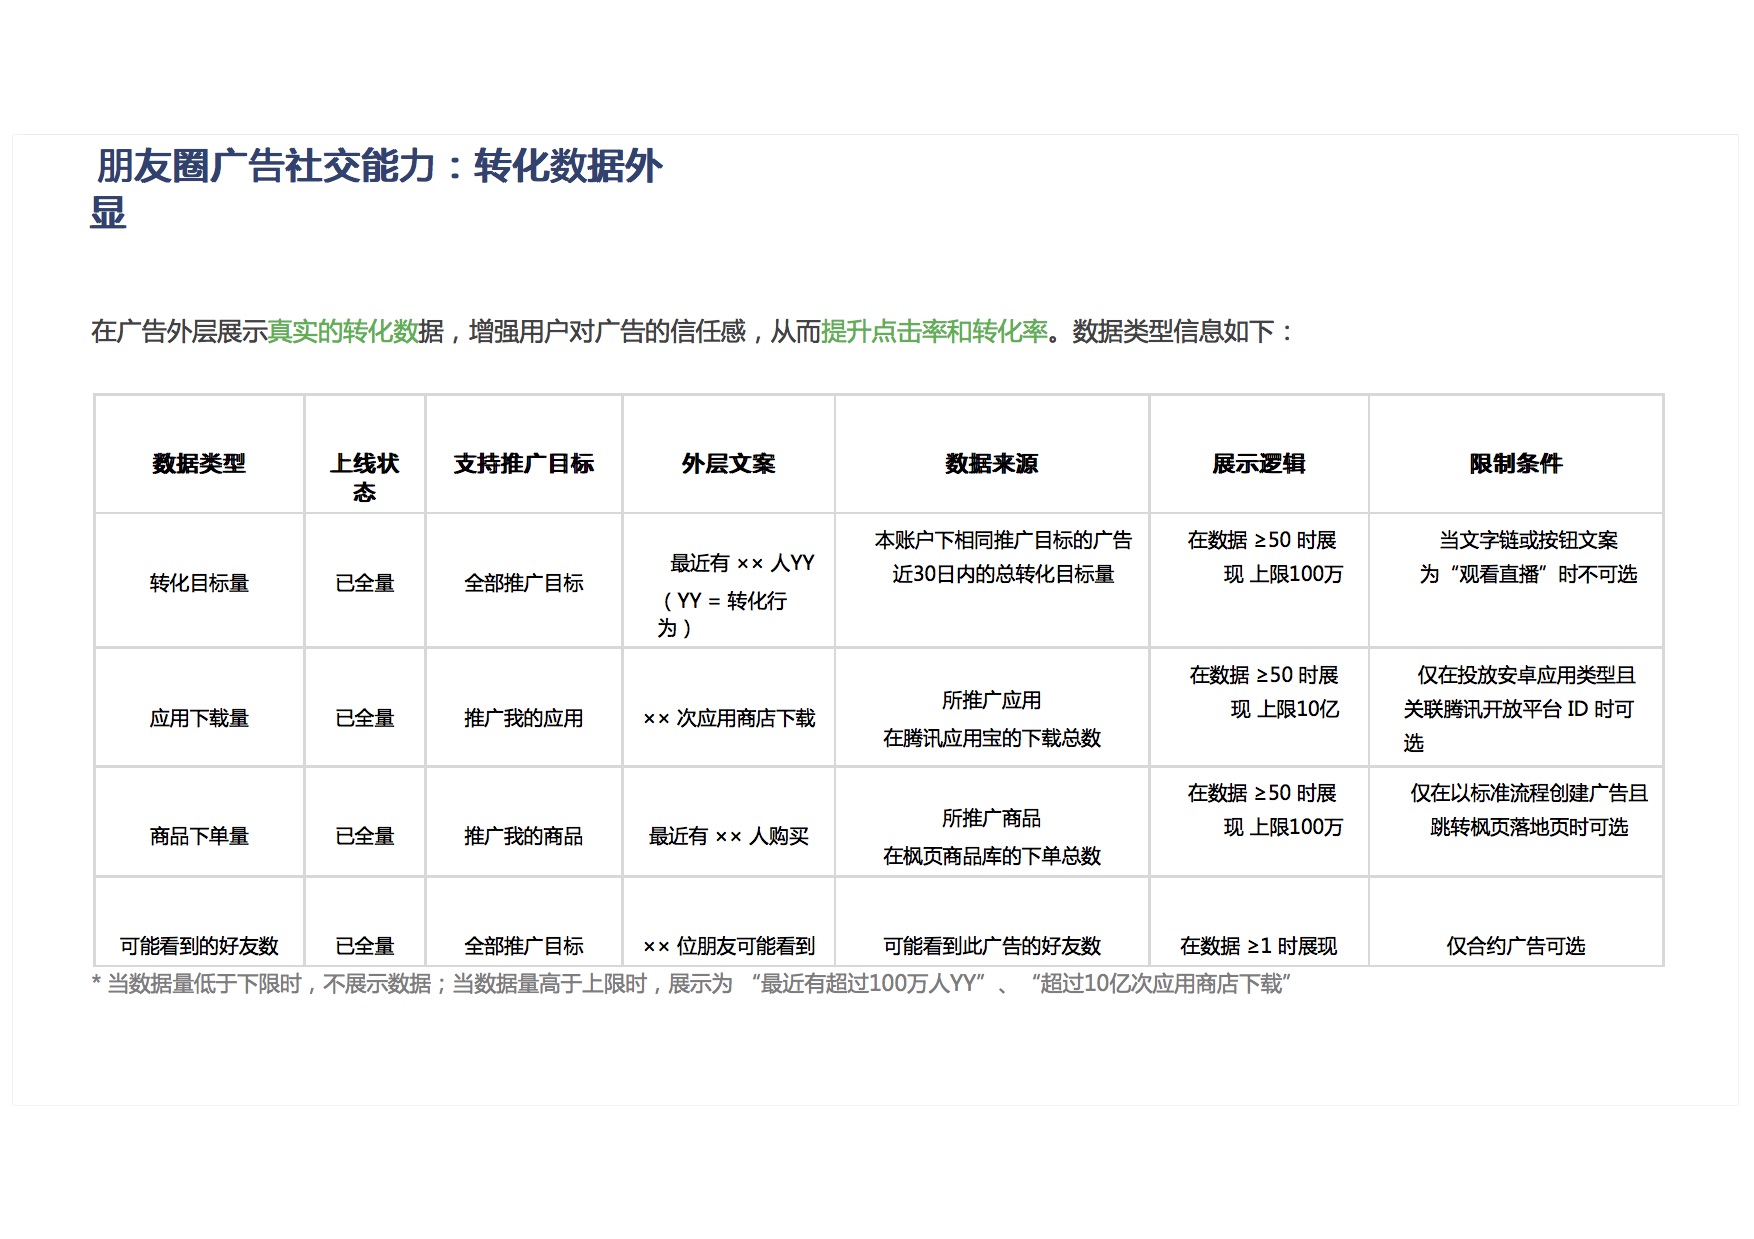The image size is (1754, 1239).
Task: Select the 数据类型 column header
Action: point(199,464)
